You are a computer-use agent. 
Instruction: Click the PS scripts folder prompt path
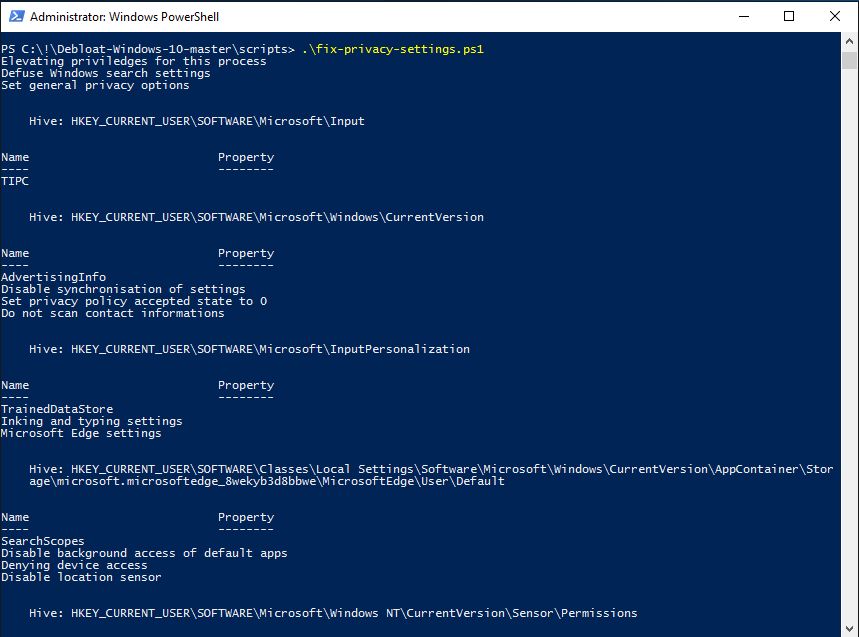[148, 49]
